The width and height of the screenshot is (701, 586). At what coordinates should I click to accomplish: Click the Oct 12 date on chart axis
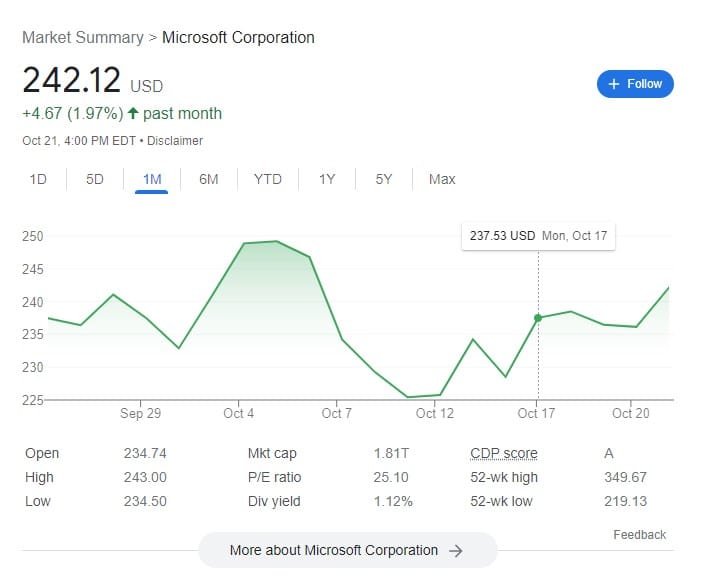435,413
